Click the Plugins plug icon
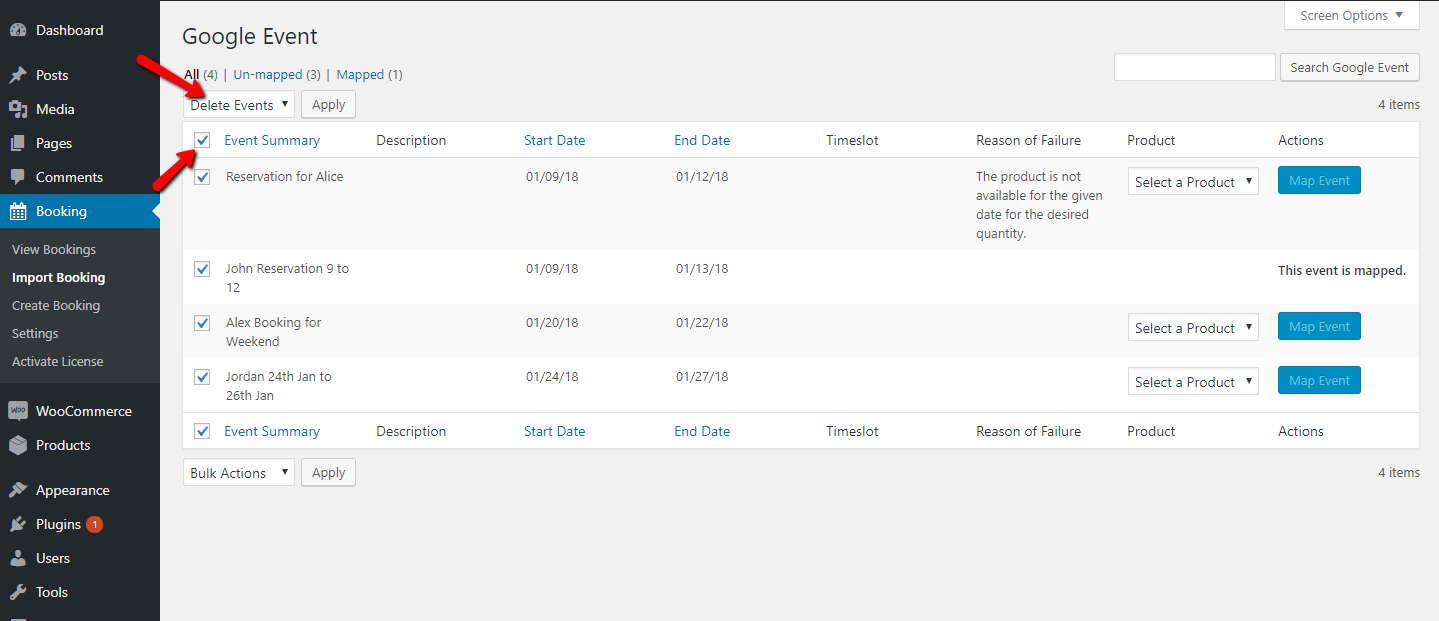Viewport: 1439px width, 621px height. tap(18, 525)
